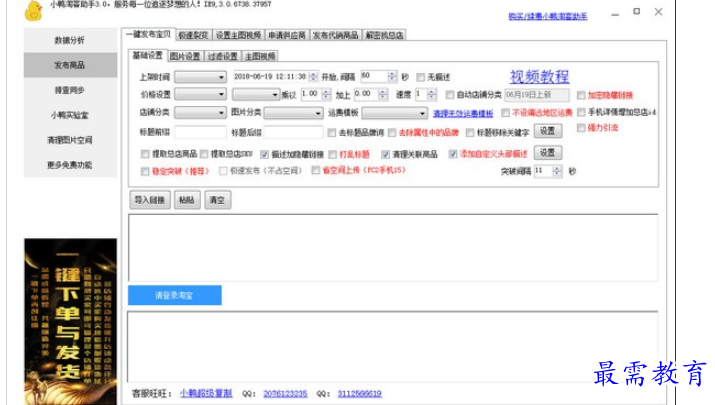The width and height of the screenshot is (715, 405).
Task: Uncheck the 清理关联商品 checkbox
Action: pyautogui.click(x=385, y=155)
